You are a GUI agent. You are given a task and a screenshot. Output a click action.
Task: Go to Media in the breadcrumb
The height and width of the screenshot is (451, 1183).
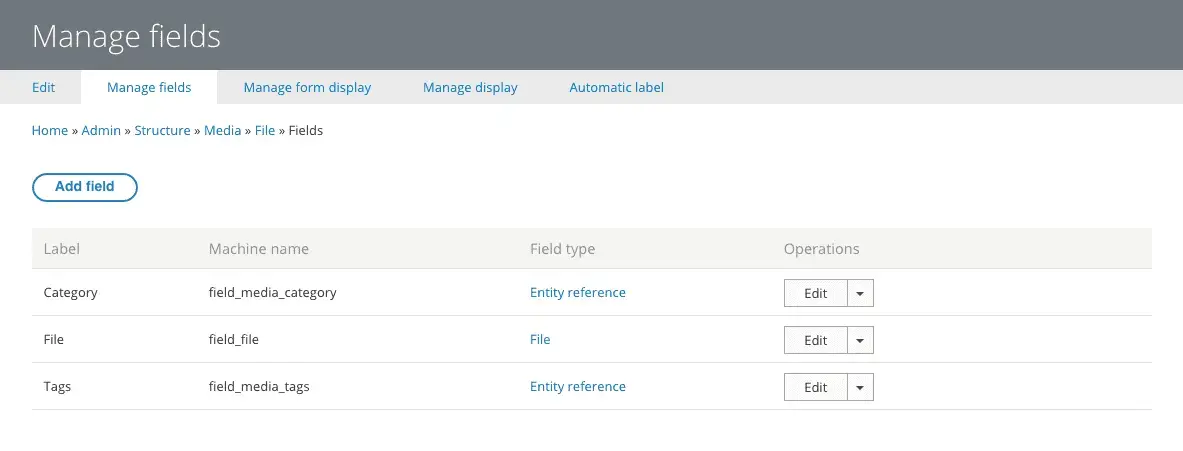click(x=222, y=130)
